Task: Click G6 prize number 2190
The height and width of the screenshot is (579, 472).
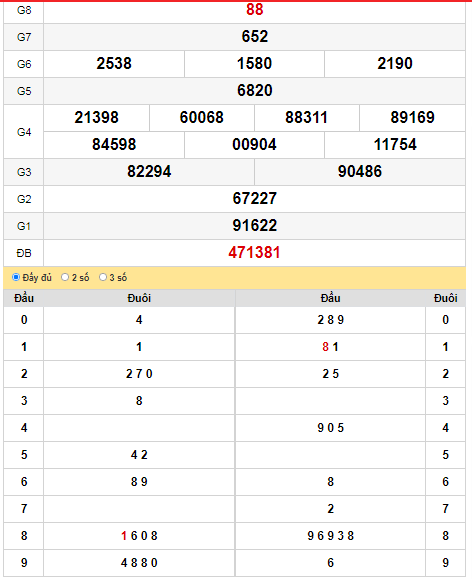Action: (395, 64)
